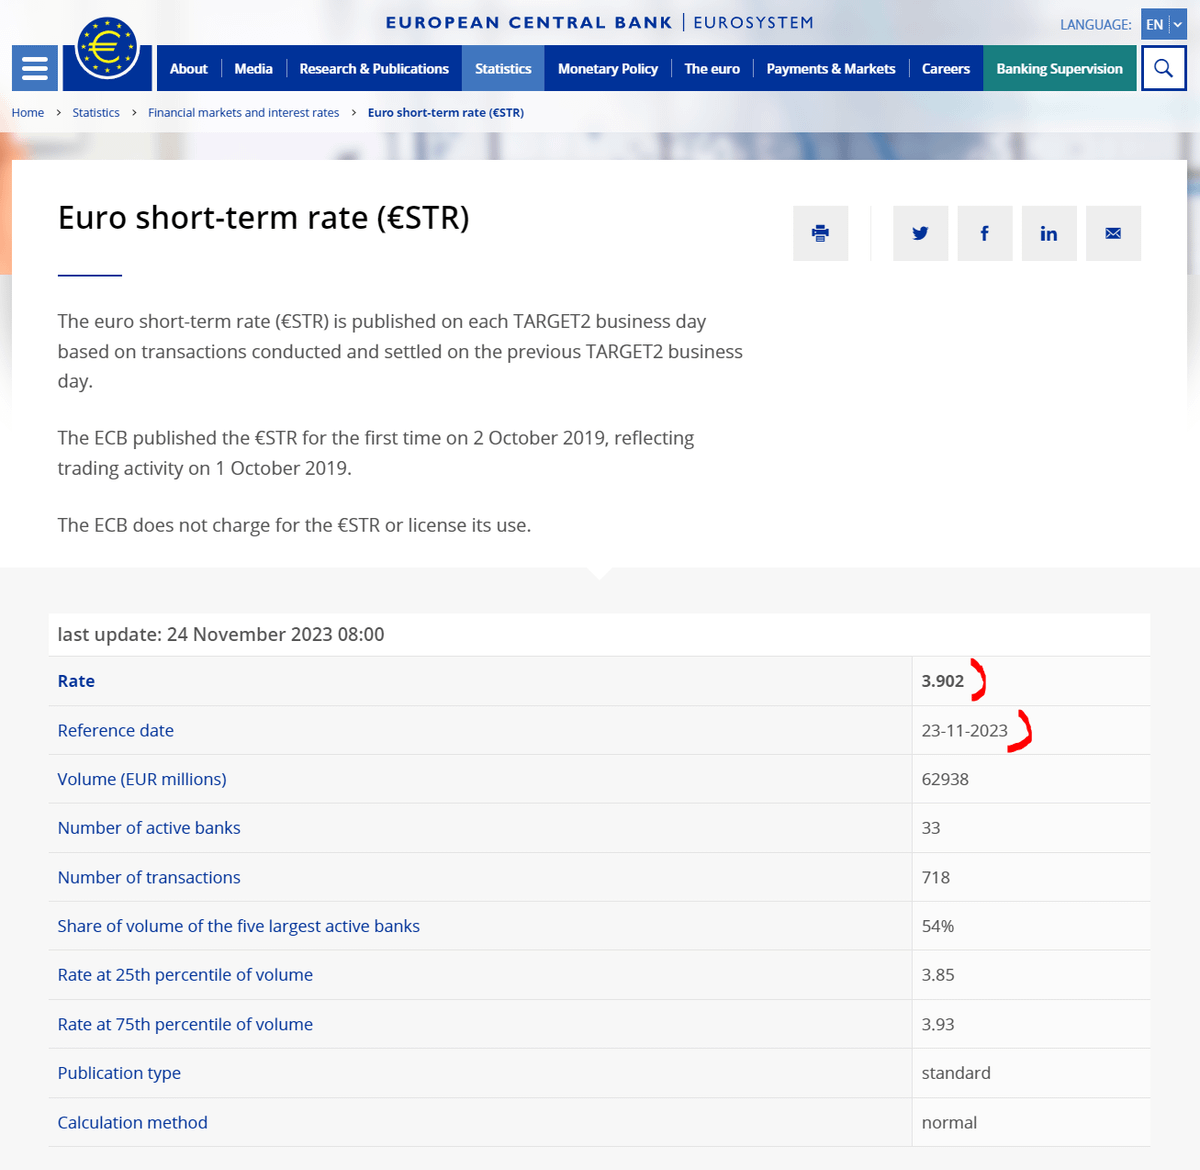Image resolution: width=1200 pixels, height=1170 pixels.
Task: Click the Statistics breadcrumb link
Action: (96, 113)
